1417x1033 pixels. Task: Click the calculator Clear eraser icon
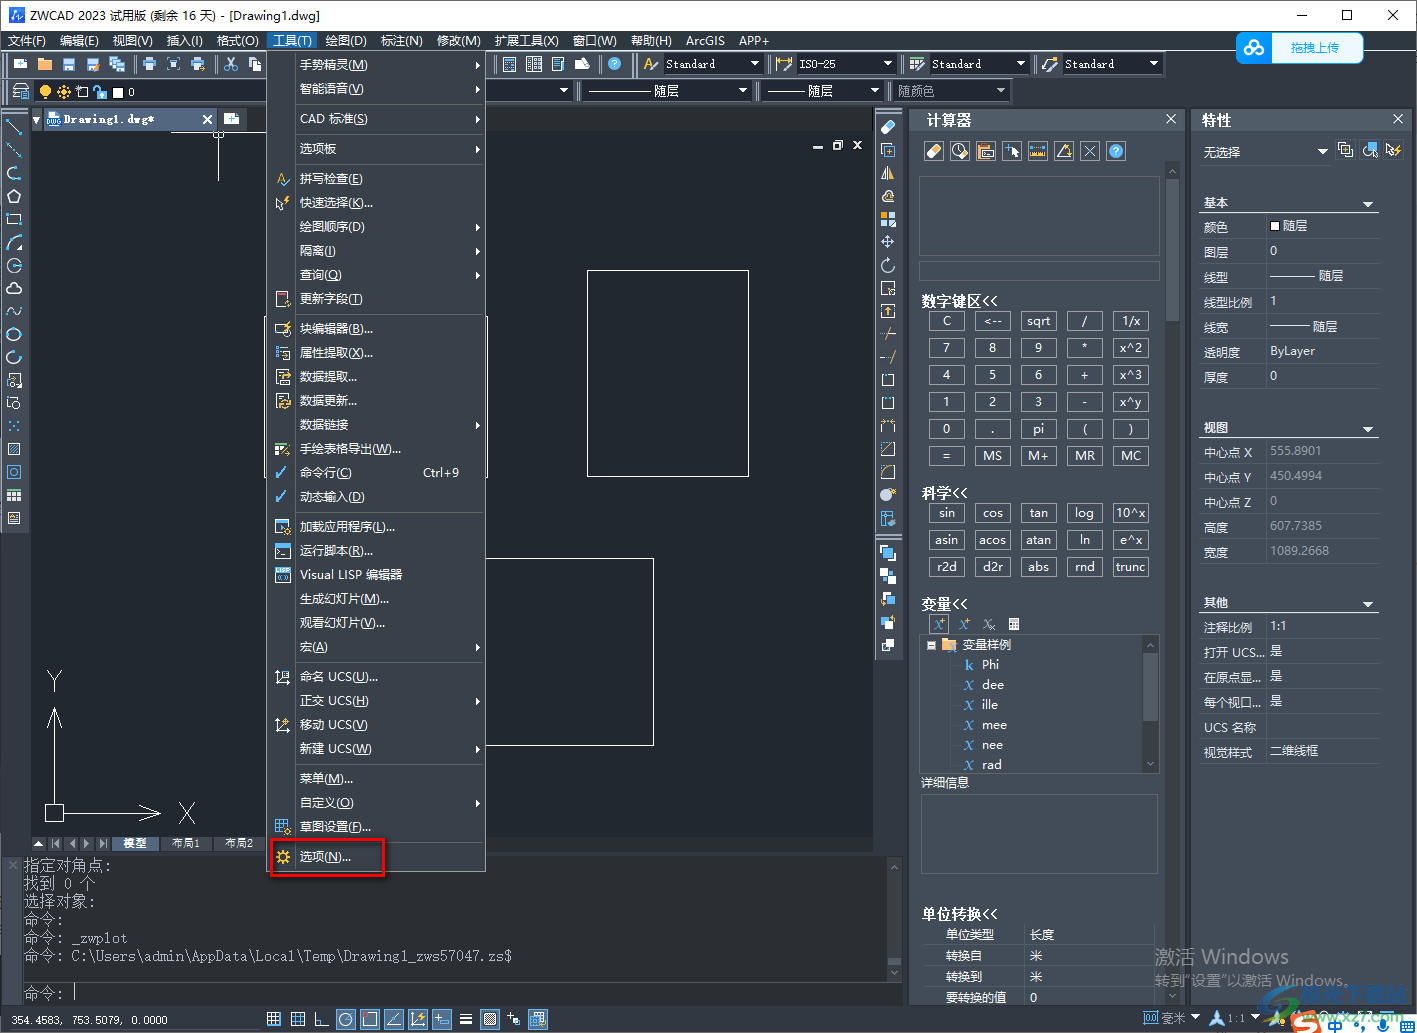[x=933, y=151]
